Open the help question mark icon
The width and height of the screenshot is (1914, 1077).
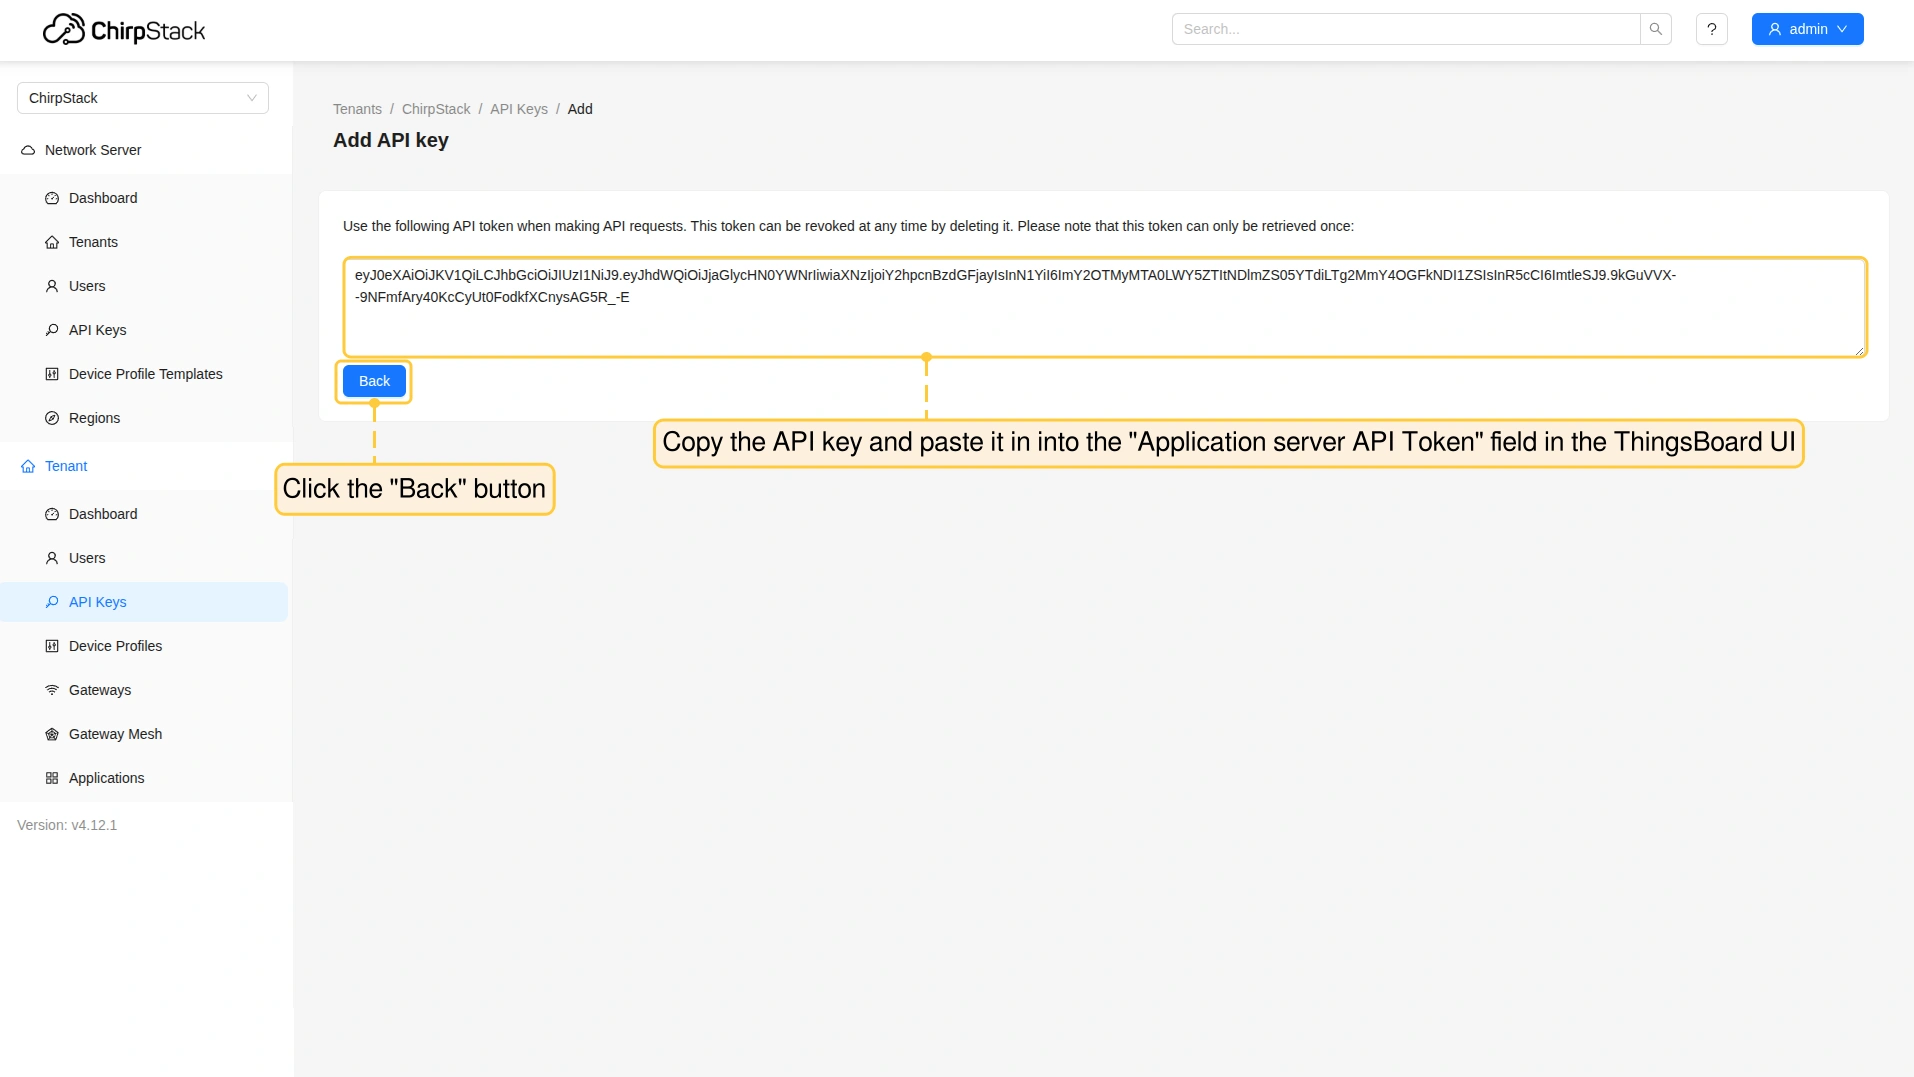(x=1711, y=29)
